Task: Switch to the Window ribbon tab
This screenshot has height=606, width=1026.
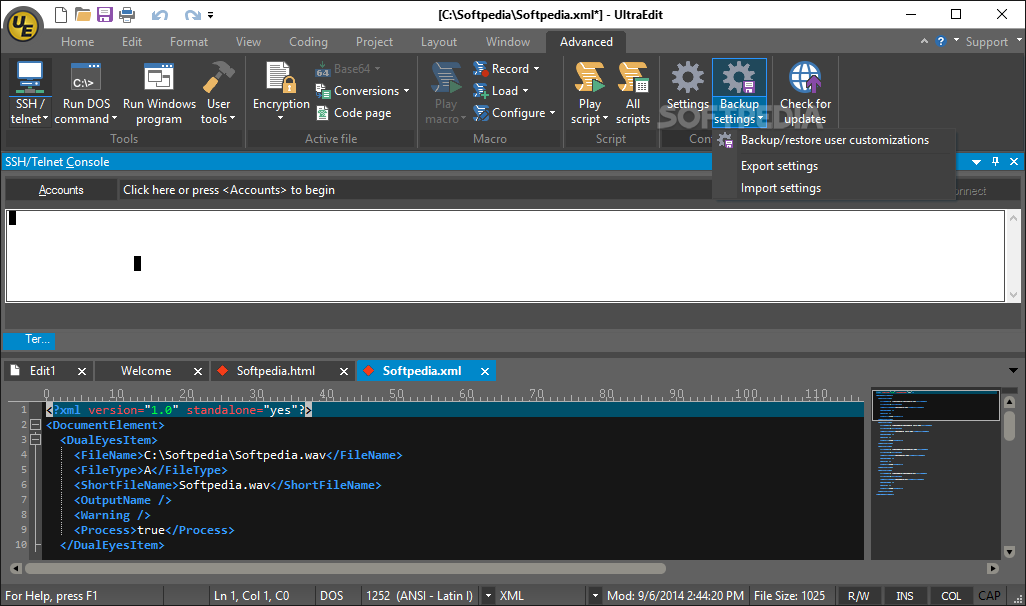Action: [508, 42]
